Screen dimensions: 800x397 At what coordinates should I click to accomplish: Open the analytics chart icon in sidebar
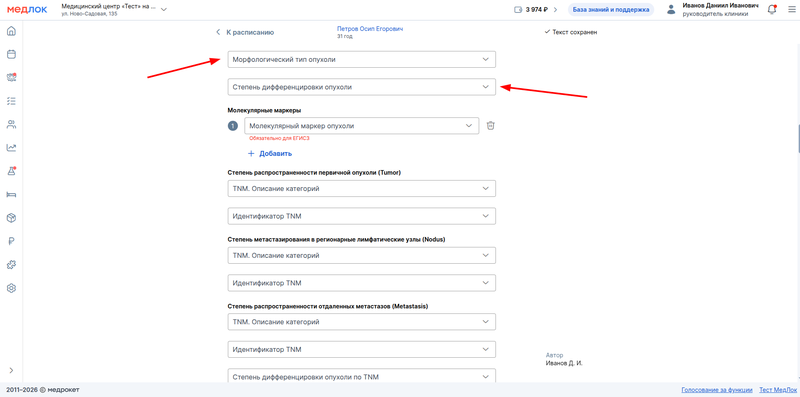11,148
